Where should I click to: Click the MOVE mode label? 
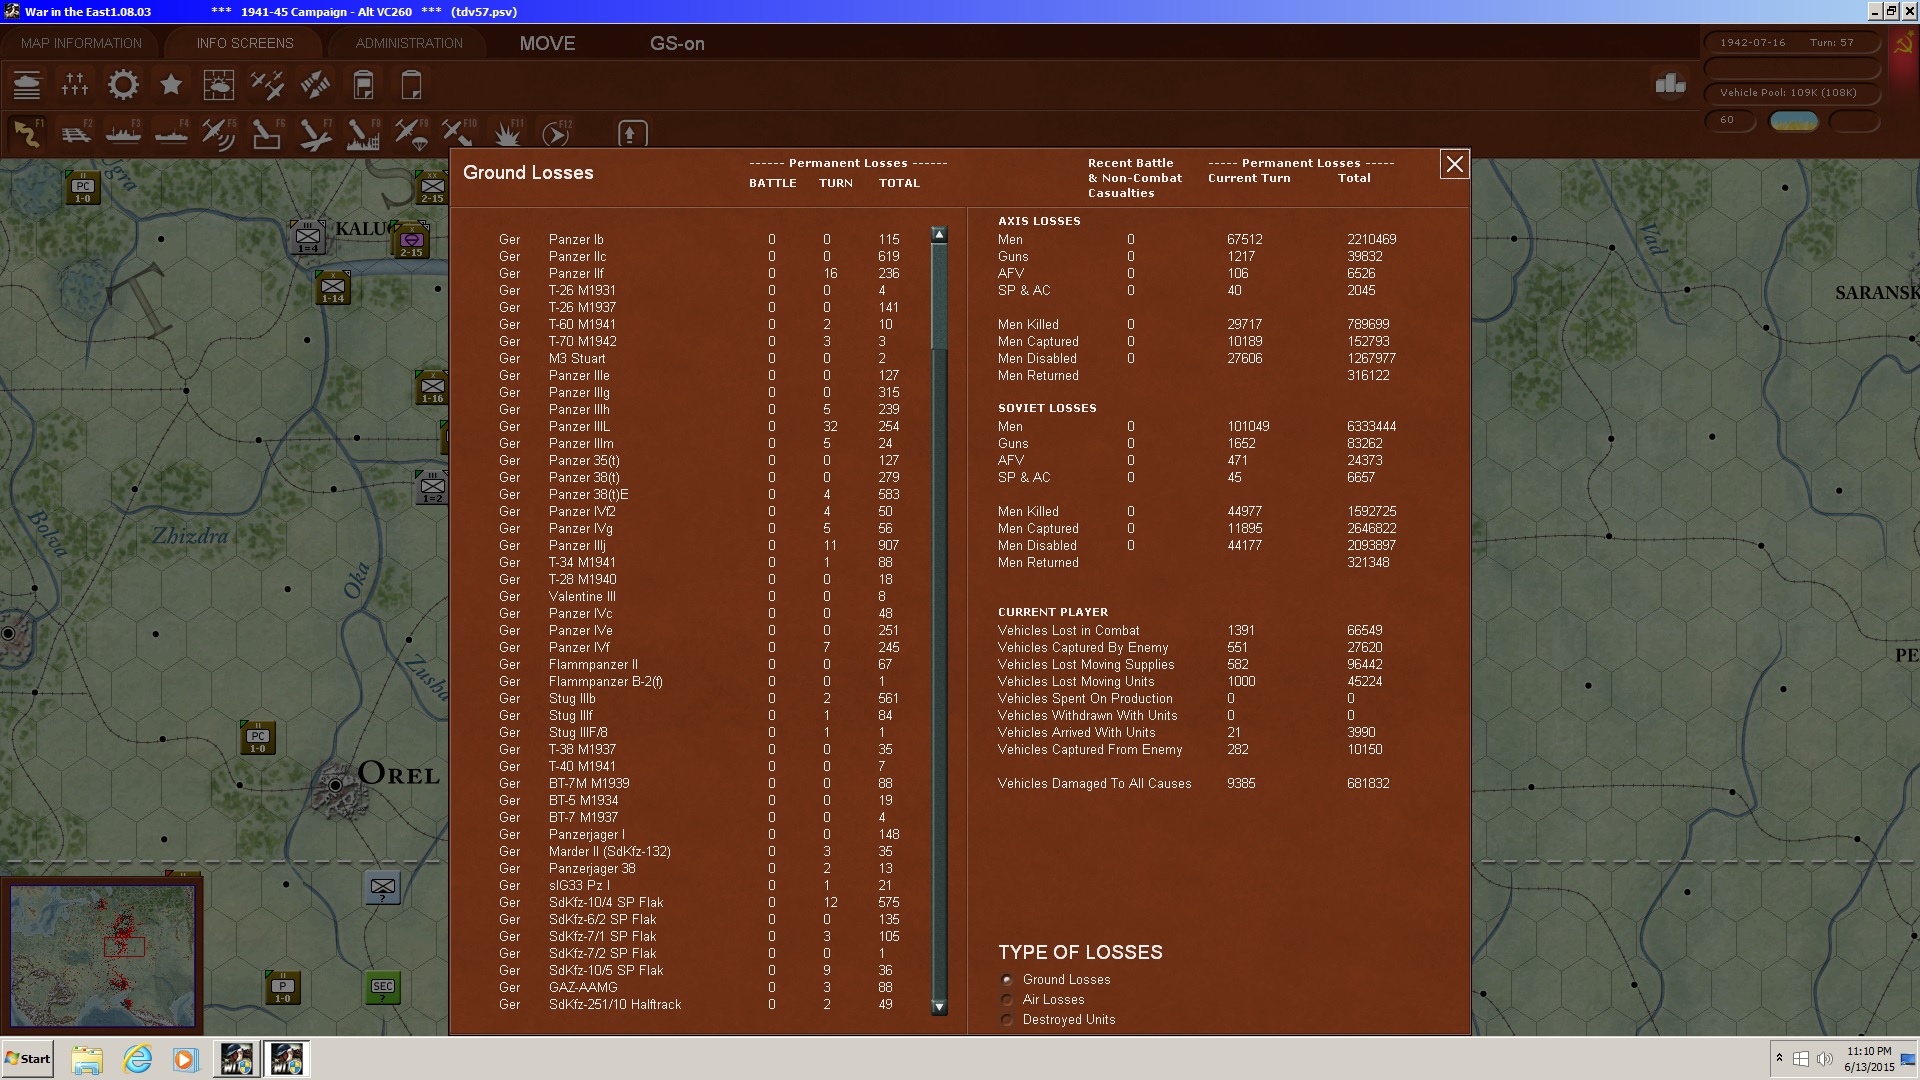coord(547,43)
